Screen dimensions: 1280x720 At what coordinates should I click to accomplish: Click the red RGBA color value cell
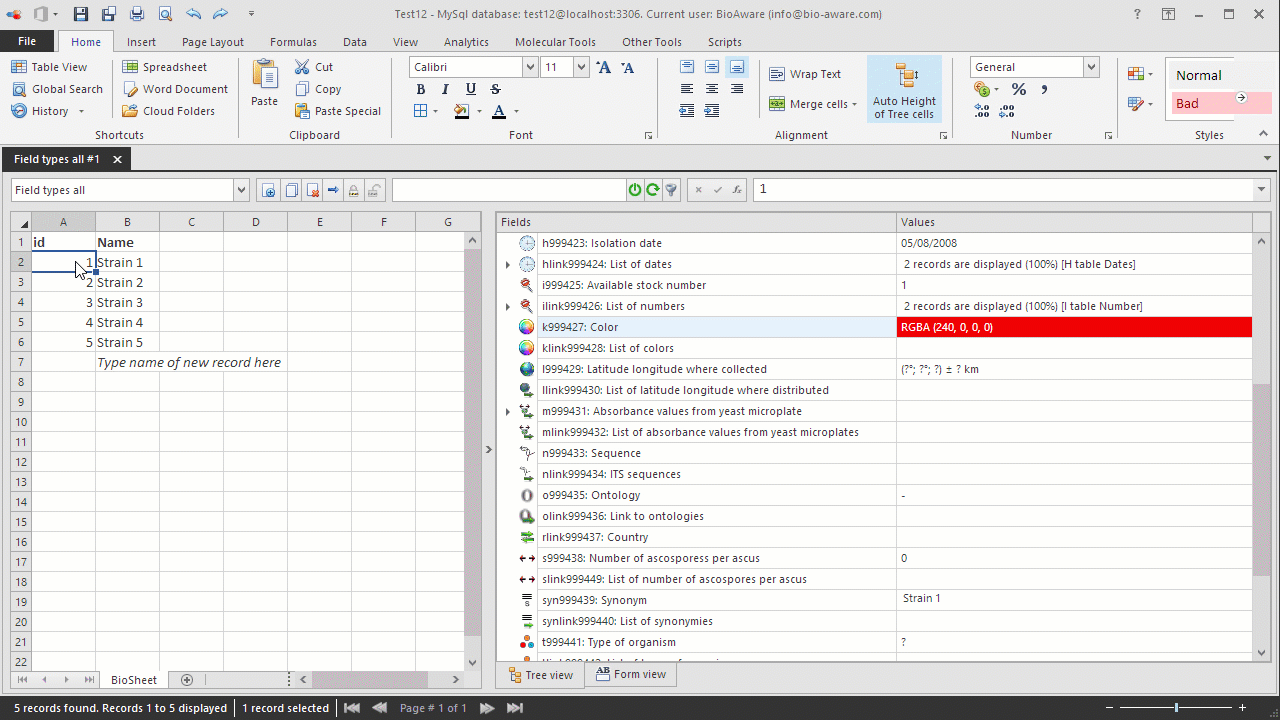coord(1074,327)
